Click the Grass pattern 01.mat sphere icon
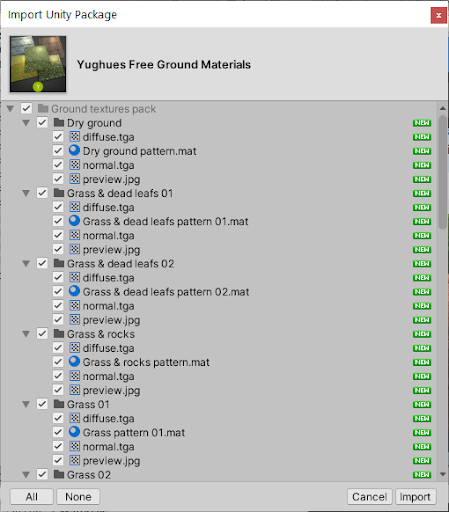Viewport: 449px width, 512px height. [x=74, y=432]
